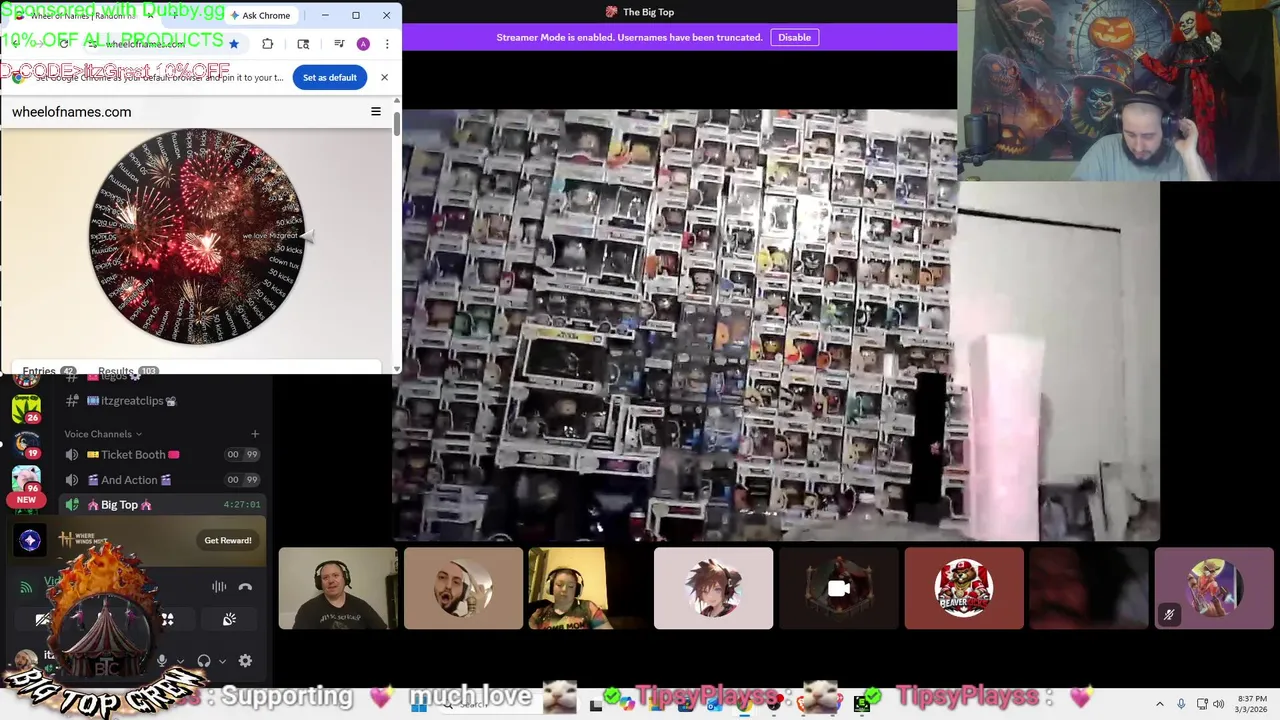Screen dimensions: 1280x720
Task: Reload the wheelofnames page
Action: click(64, 44)
